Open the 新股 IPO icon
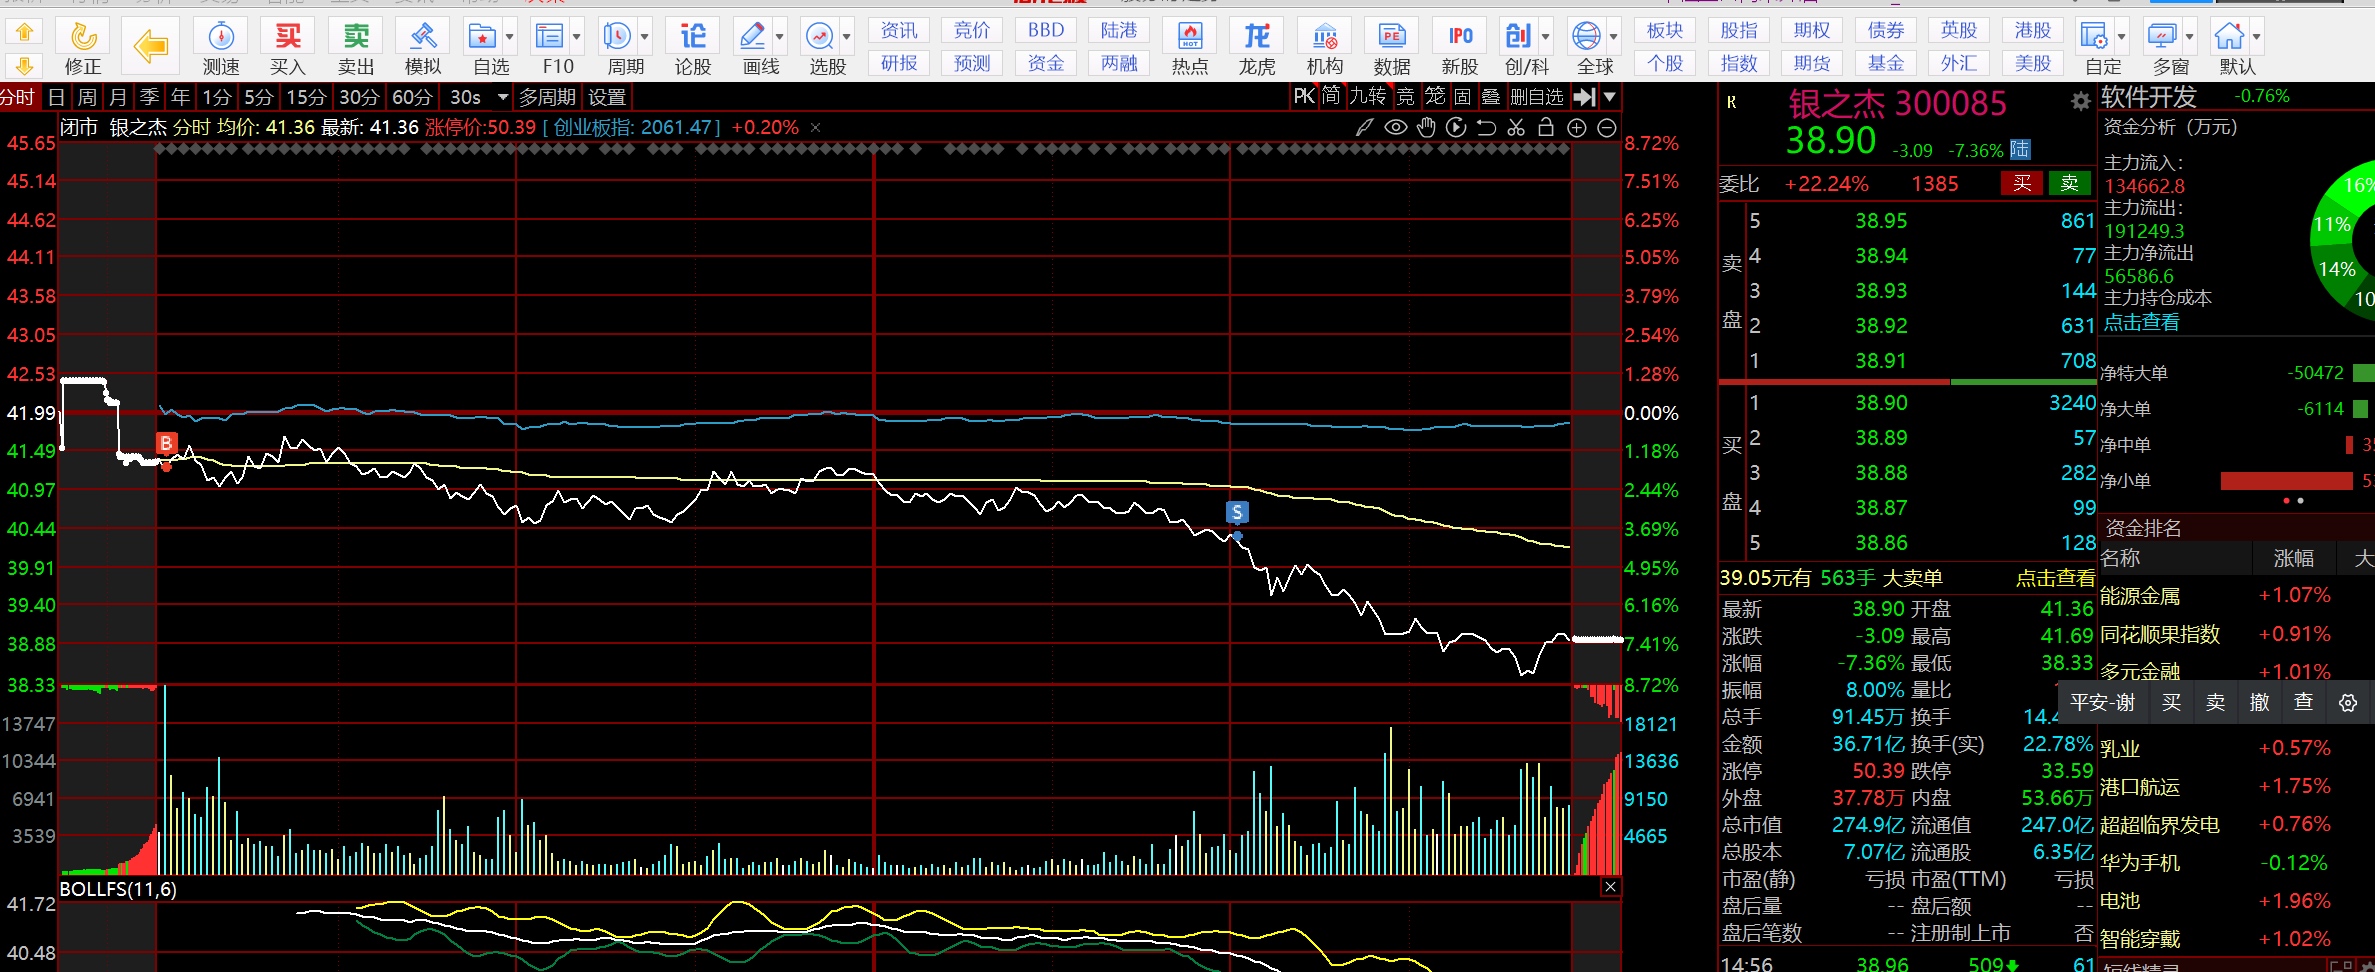Viewport: 2375px width, 972px height. click(x=1460, y=37)
